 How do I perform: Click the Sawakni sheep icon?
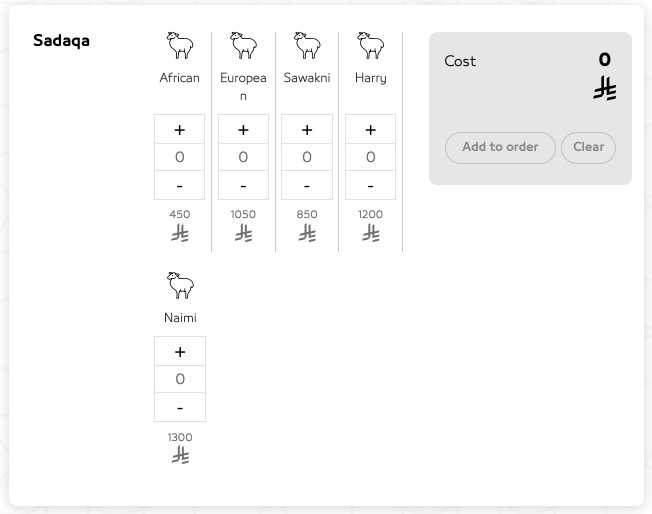tap(307, 46)
